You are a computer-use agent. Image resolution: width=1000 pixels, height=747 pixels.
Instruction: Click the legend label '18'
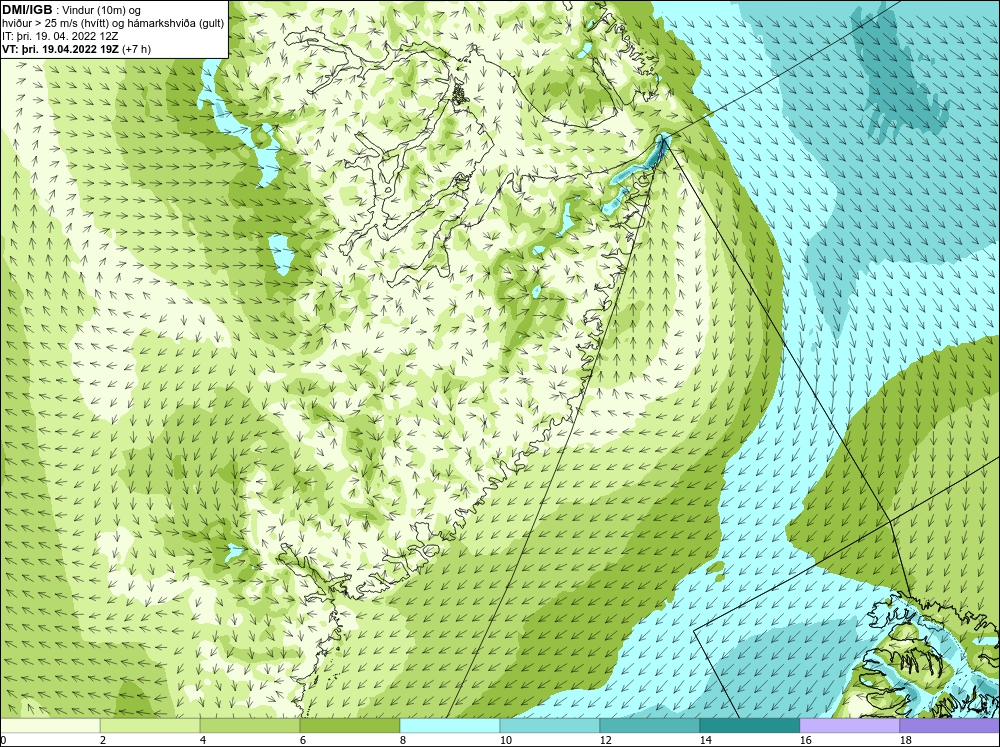click(x=905, y=740)
